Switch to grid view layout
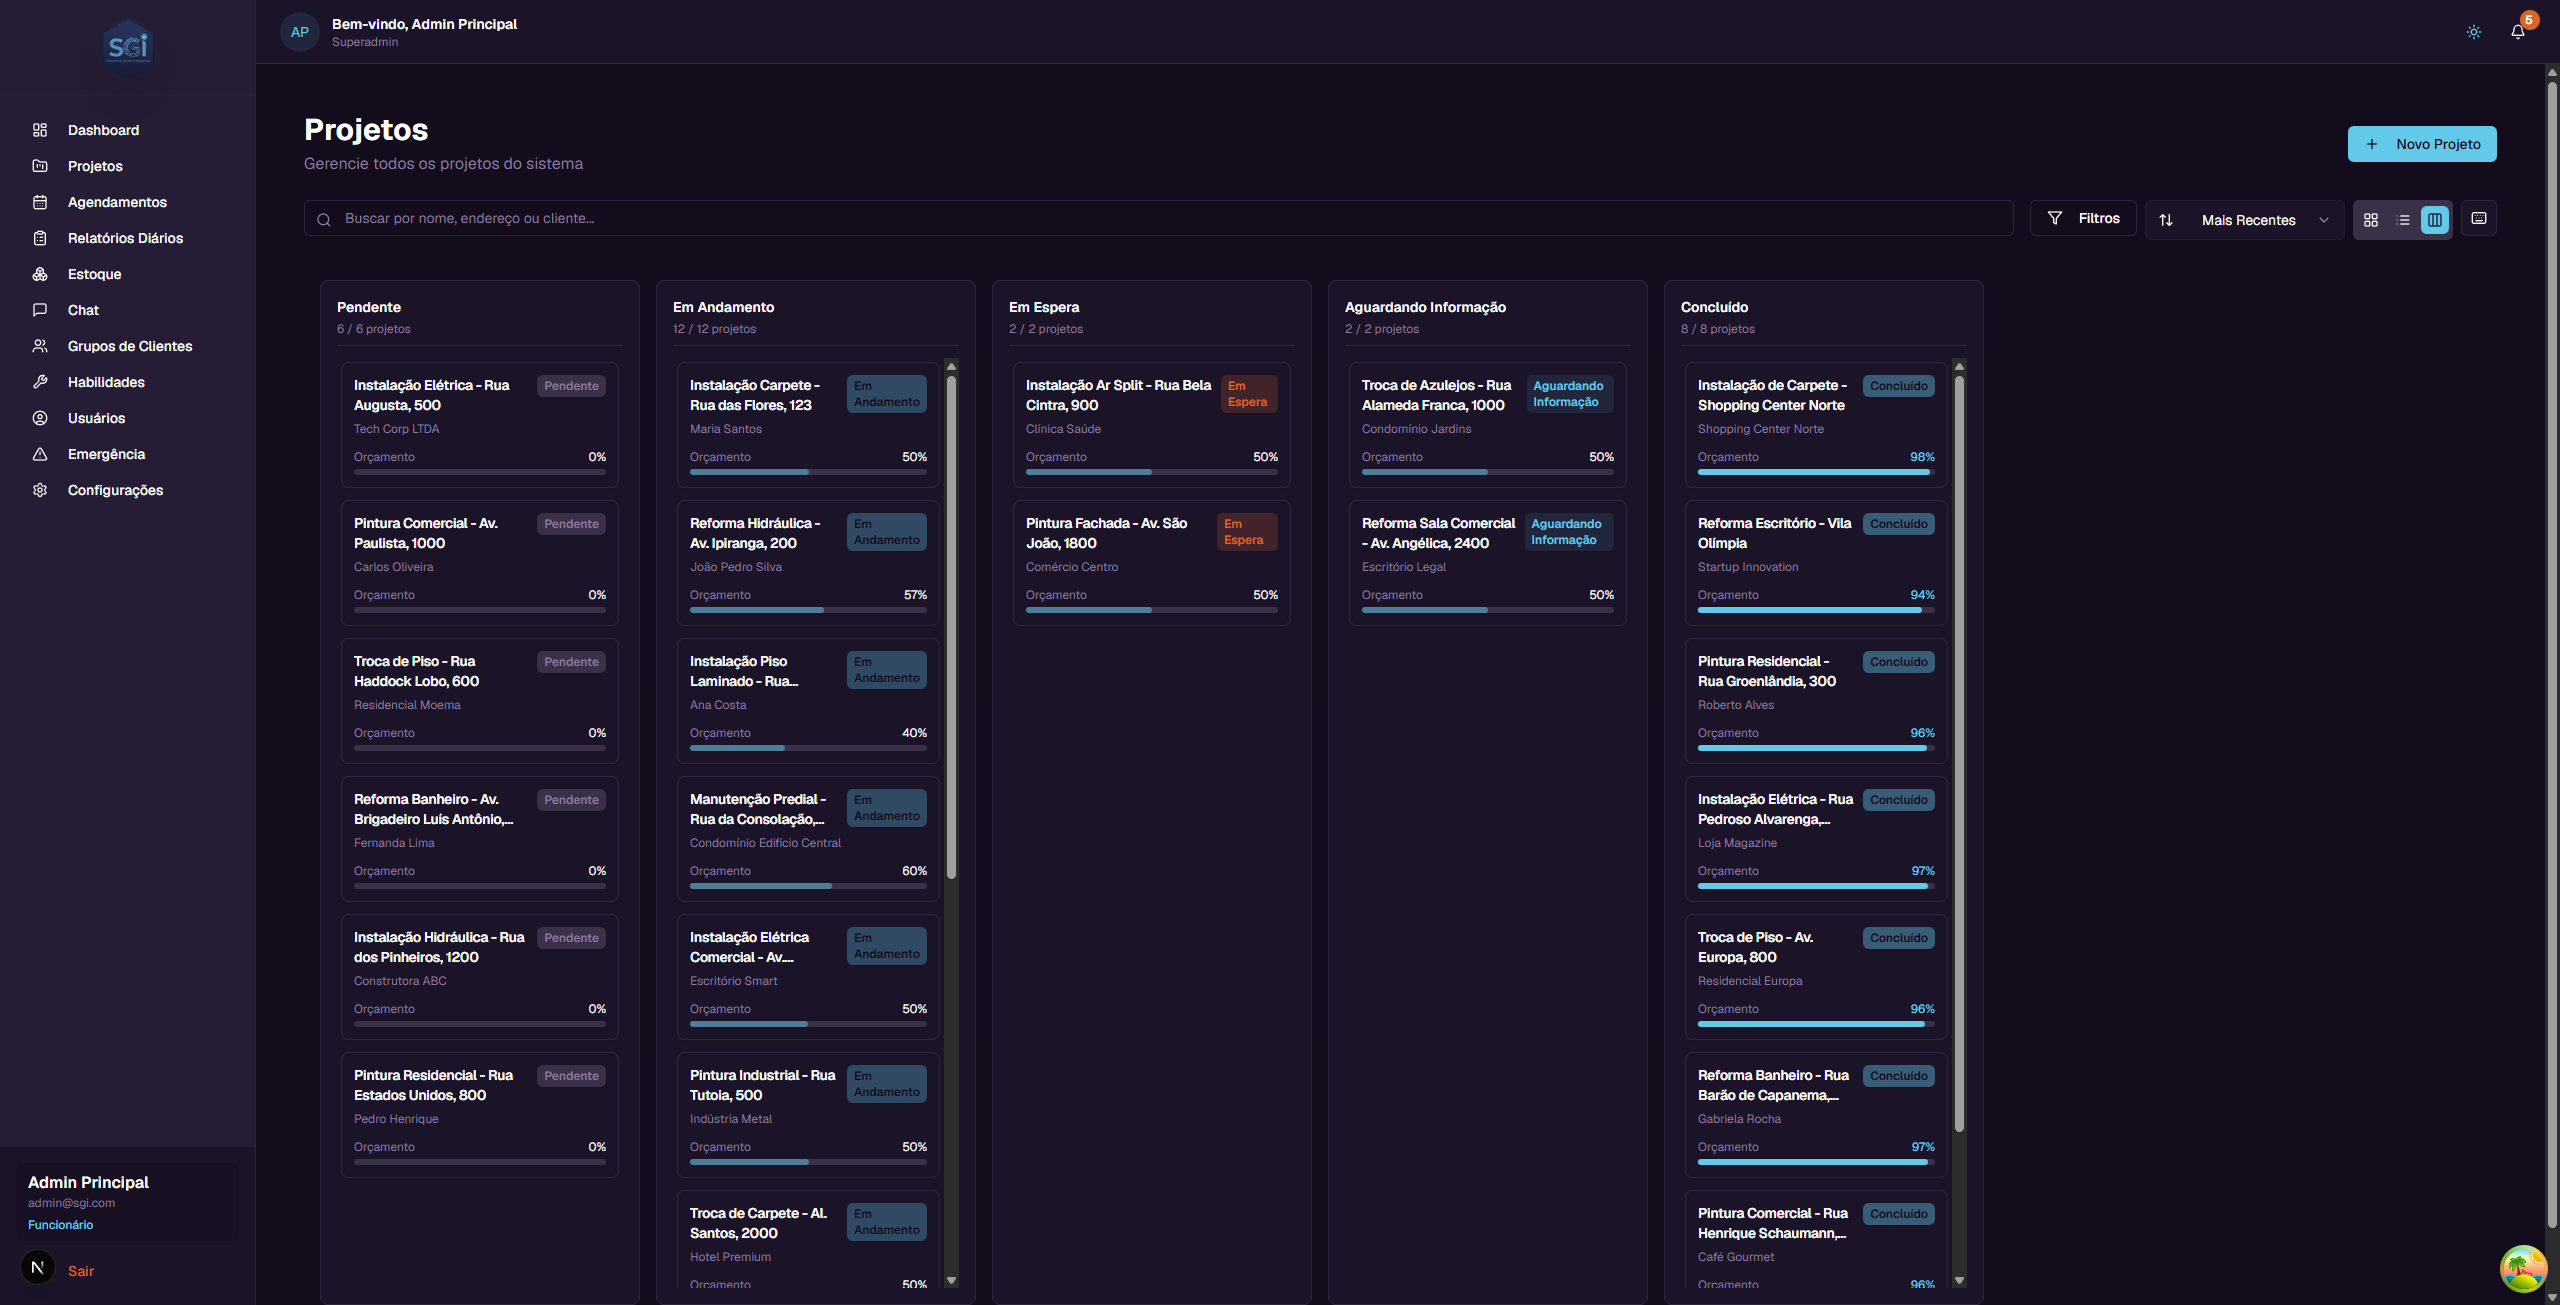Screen dimensions: 2560x1305 2372,219
